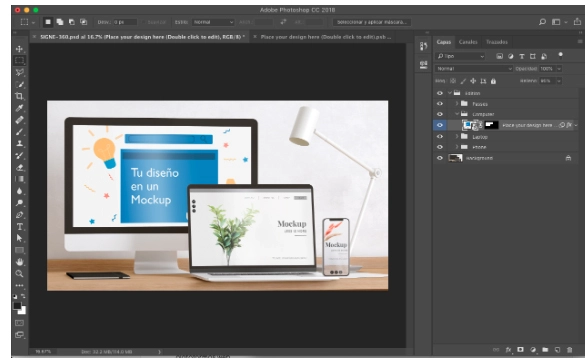Viewport: 588px width, 363px height.
Task: Expand the Laptop layer group
Action: click(x=456, y=136)
